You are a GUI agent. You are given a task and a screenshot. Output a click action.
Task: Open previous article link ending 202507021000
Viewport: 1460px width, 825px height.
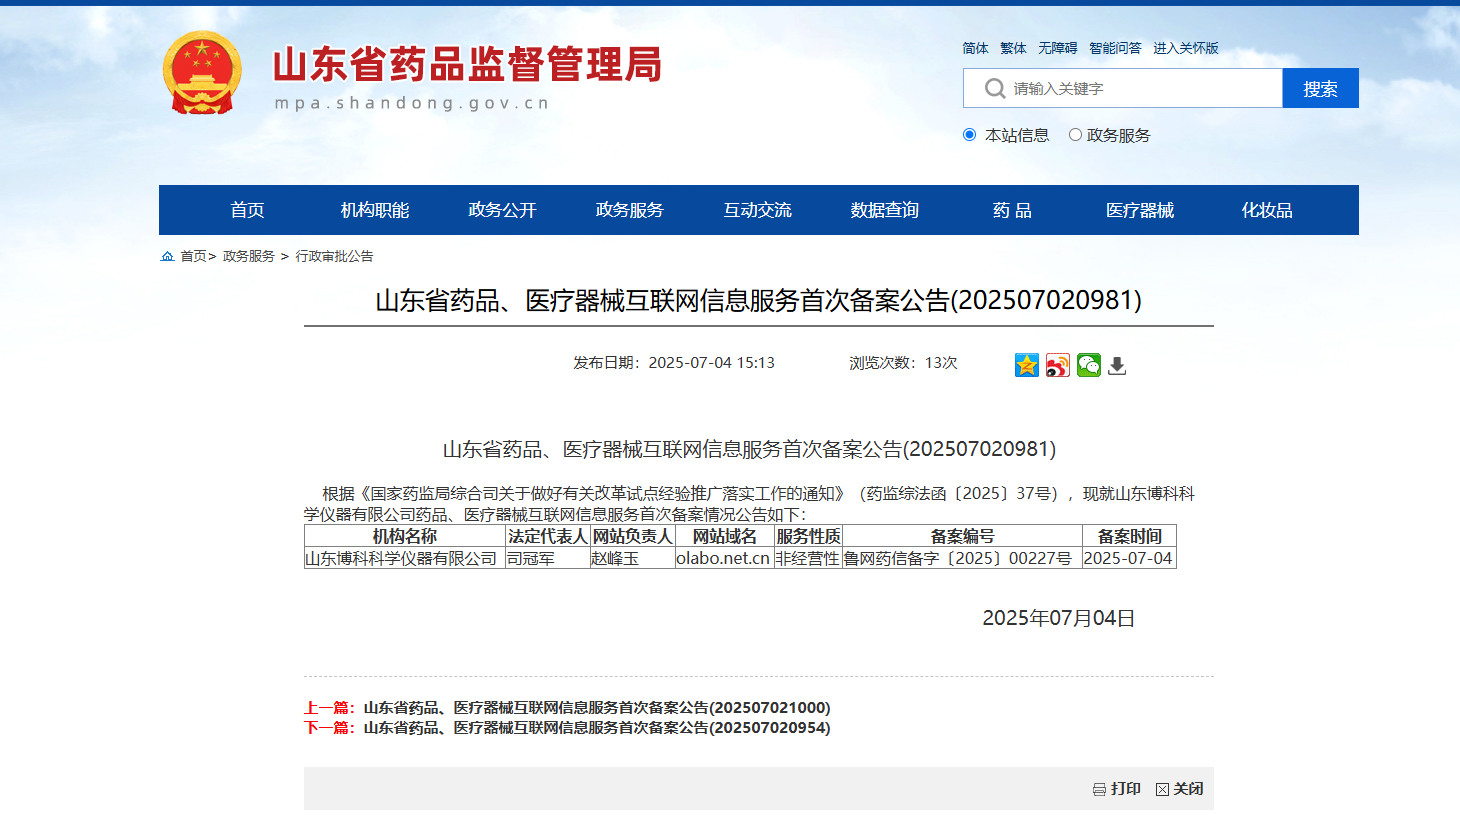(x=596, y=708)
